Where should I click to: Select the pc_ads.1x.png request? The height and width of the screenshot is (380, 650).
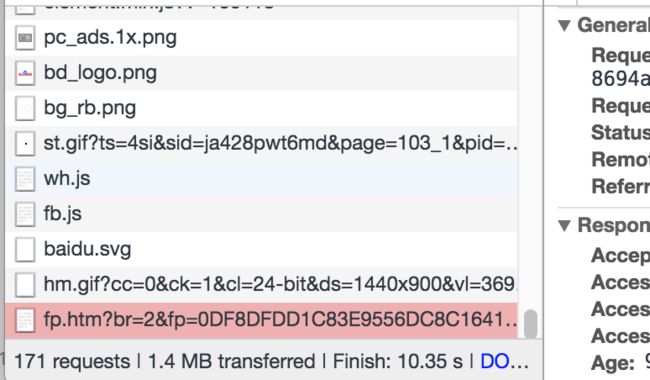click(261, 38)
